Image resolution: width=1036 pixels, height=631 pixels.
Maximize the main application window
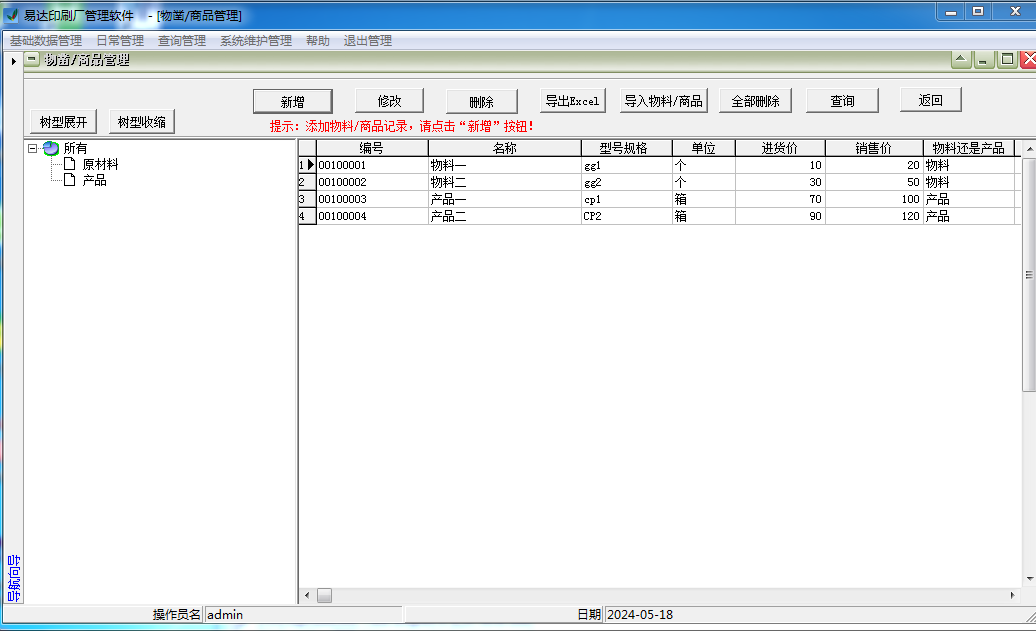point(979,11)
